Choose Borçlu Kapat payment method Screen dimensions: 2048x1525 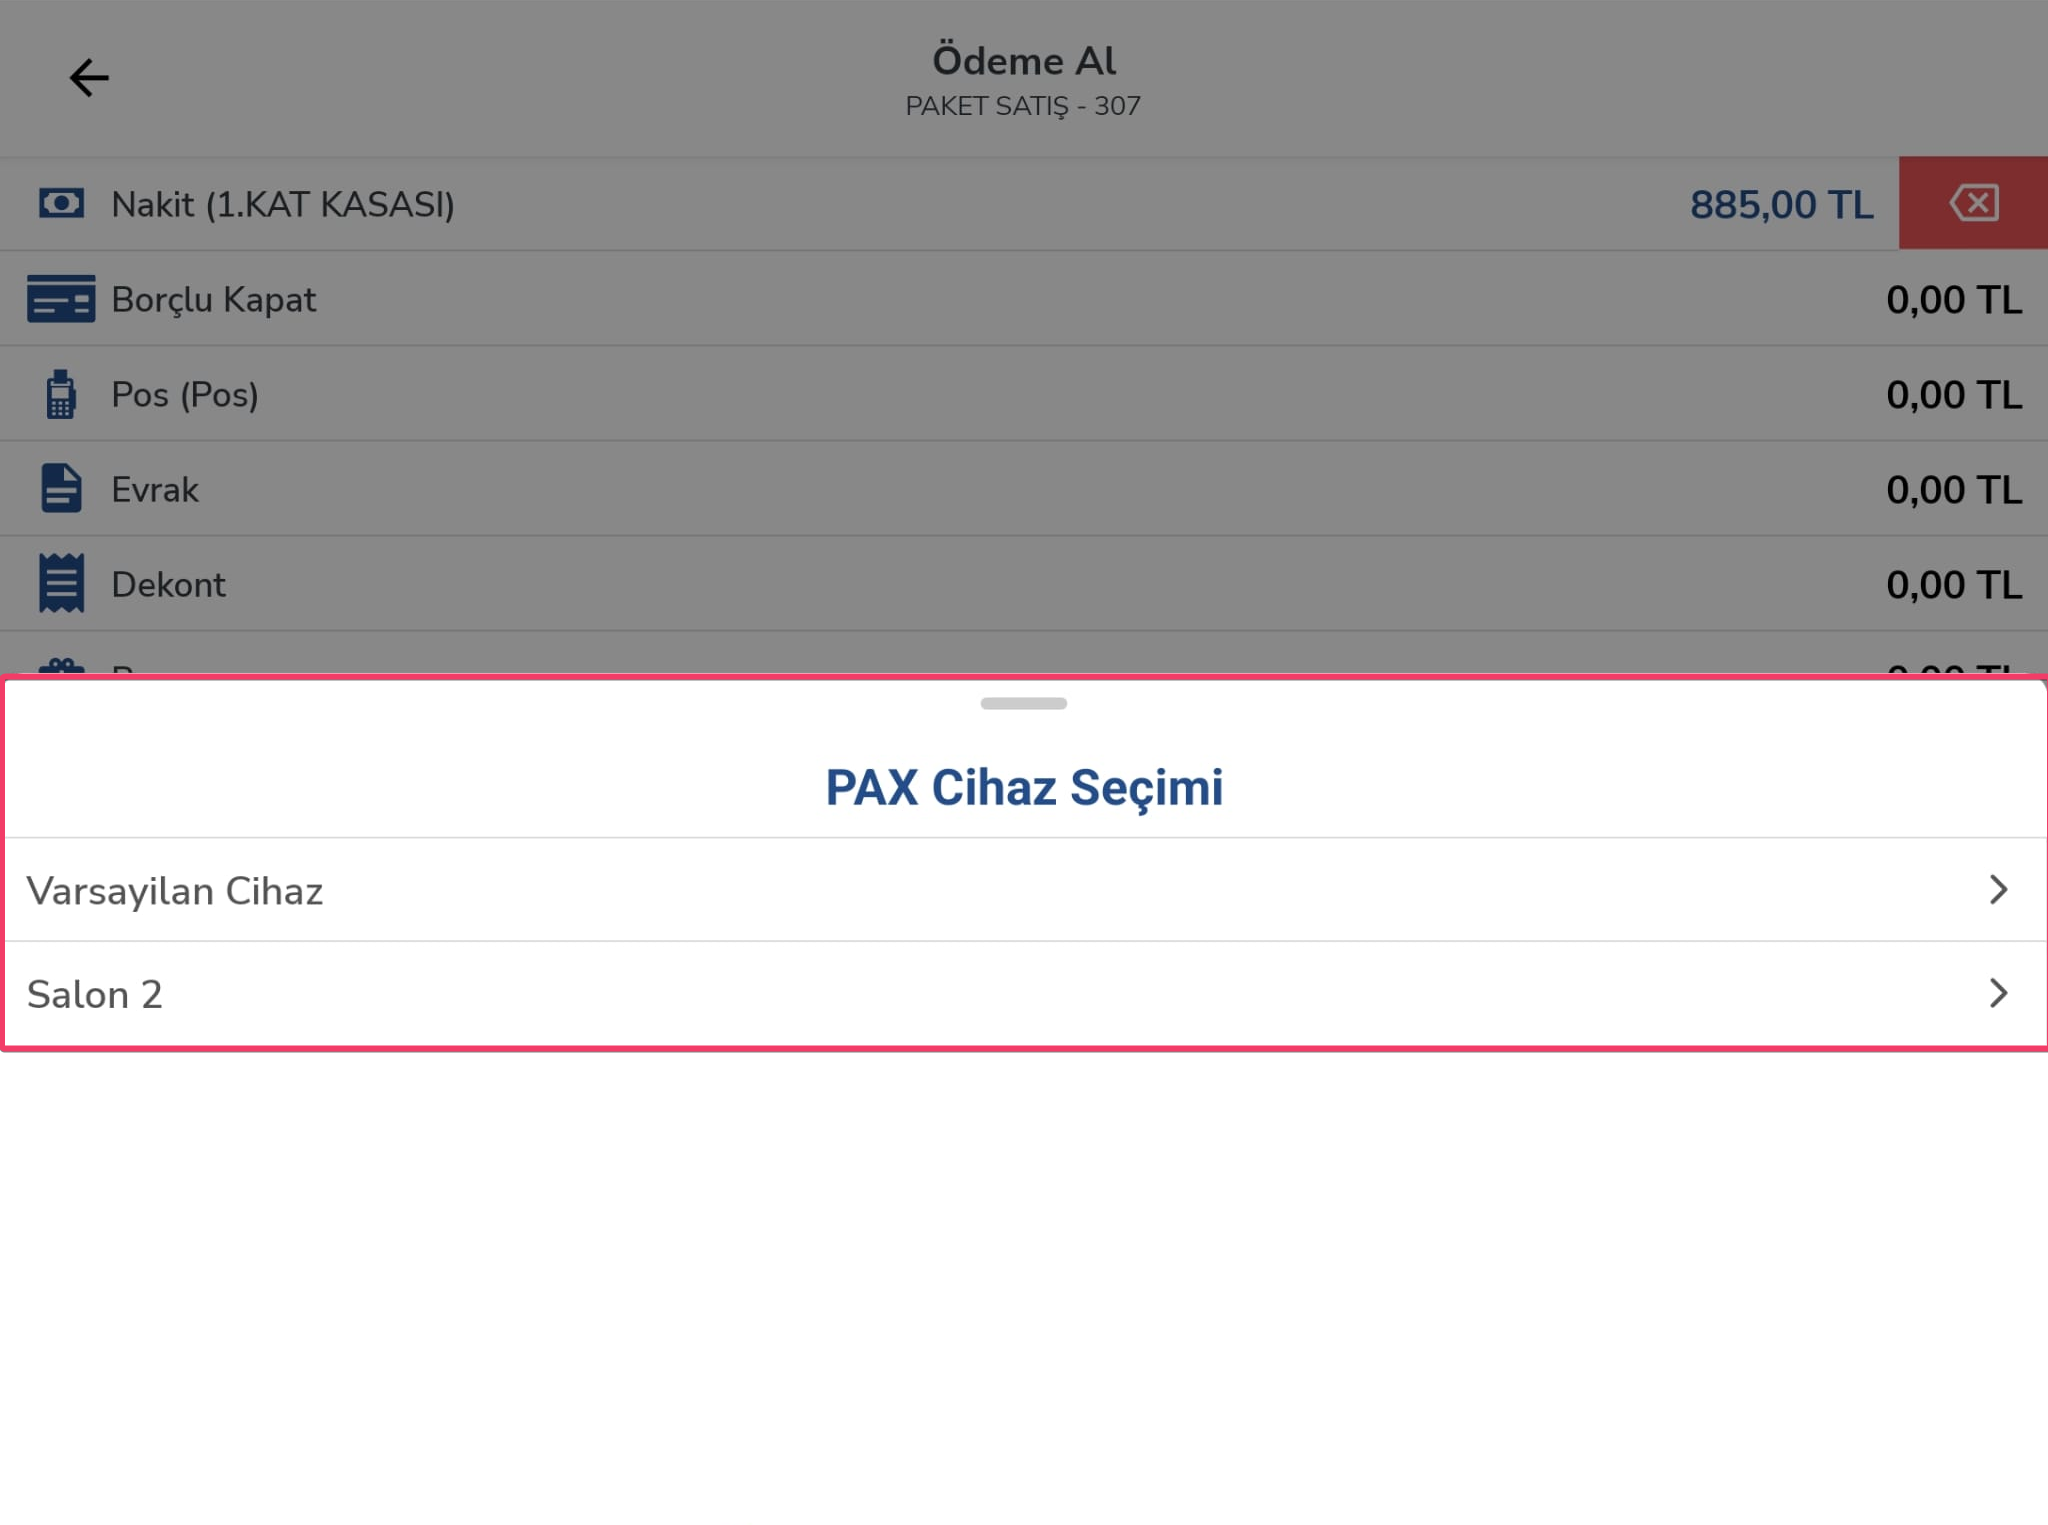click(x=1024, y=299)
